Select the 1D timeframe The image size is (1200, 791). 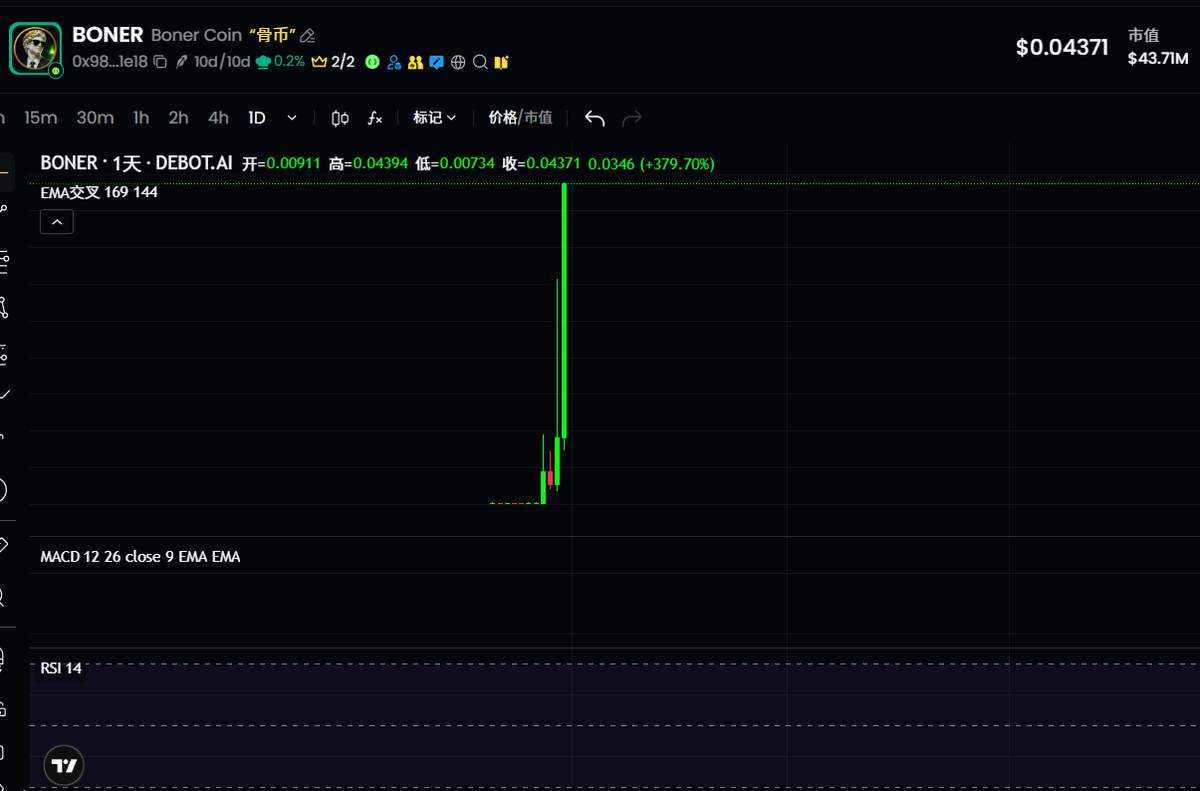coord(257,118)
